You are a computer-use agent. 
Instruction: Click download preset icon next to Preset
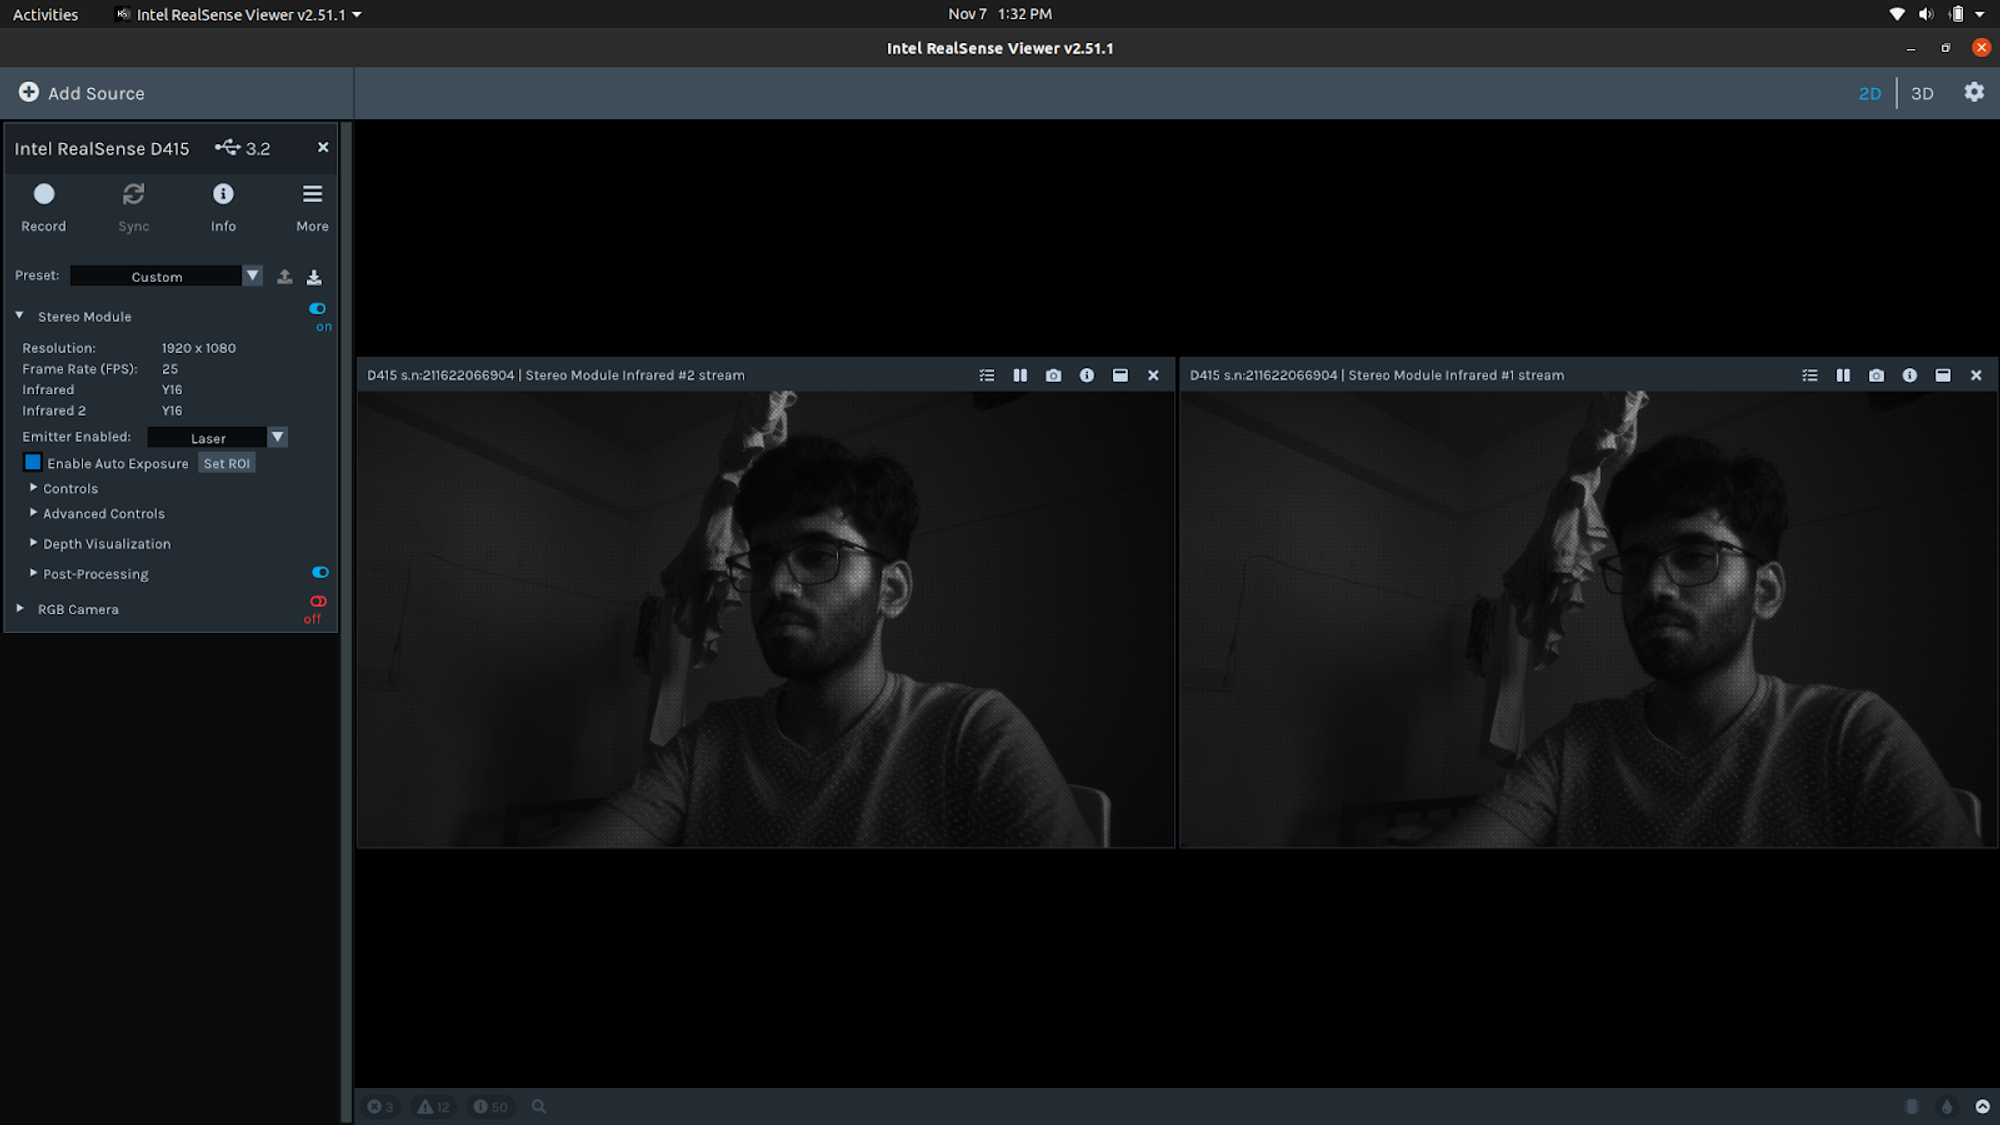314,277
